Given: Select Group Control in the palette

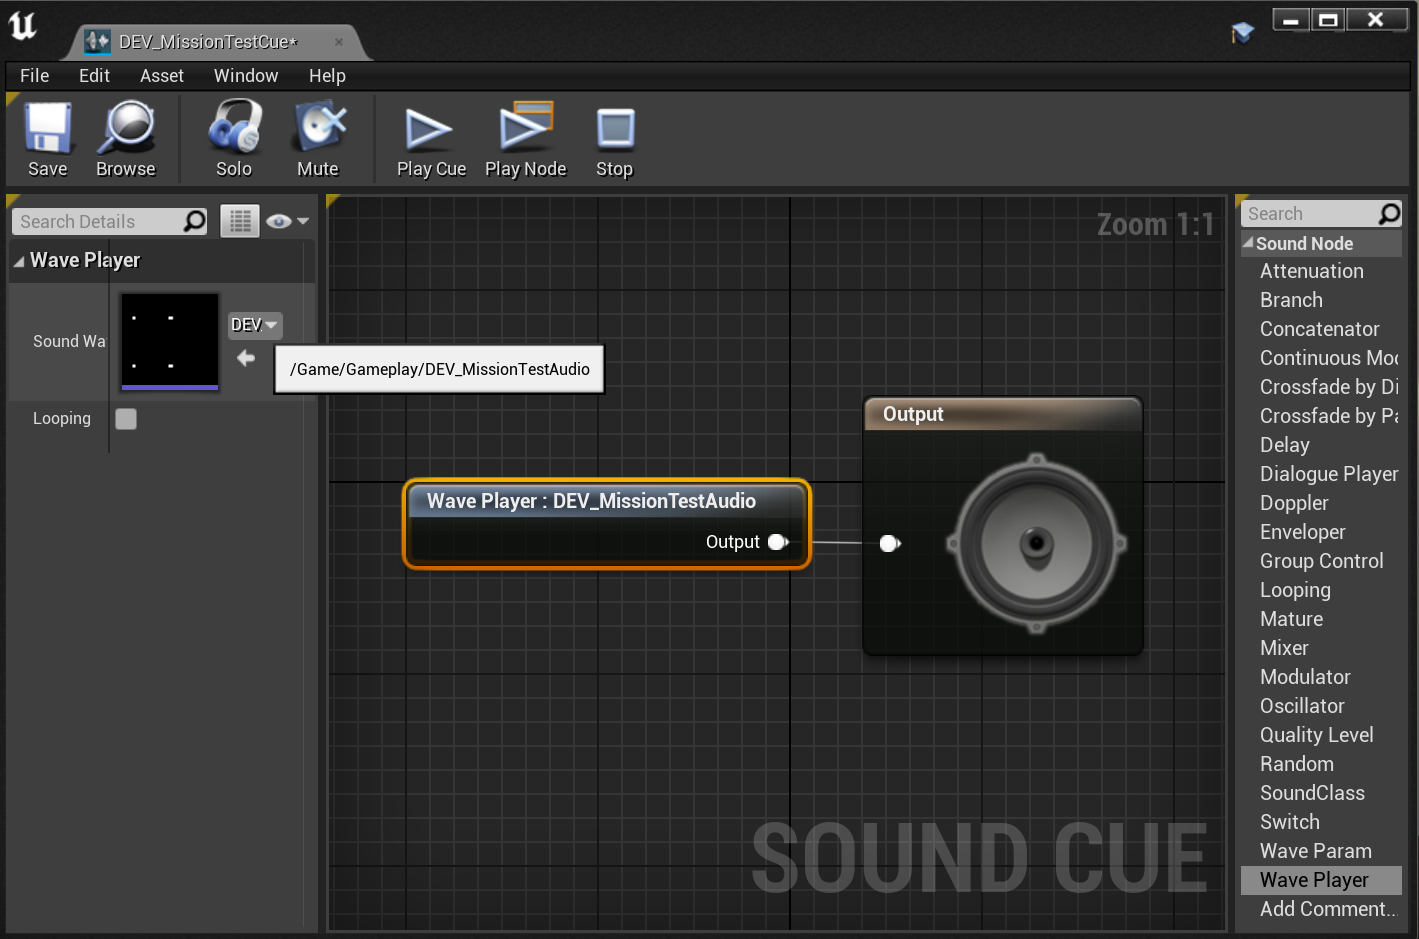Looking at the screenshot, I should [1321, 561].
